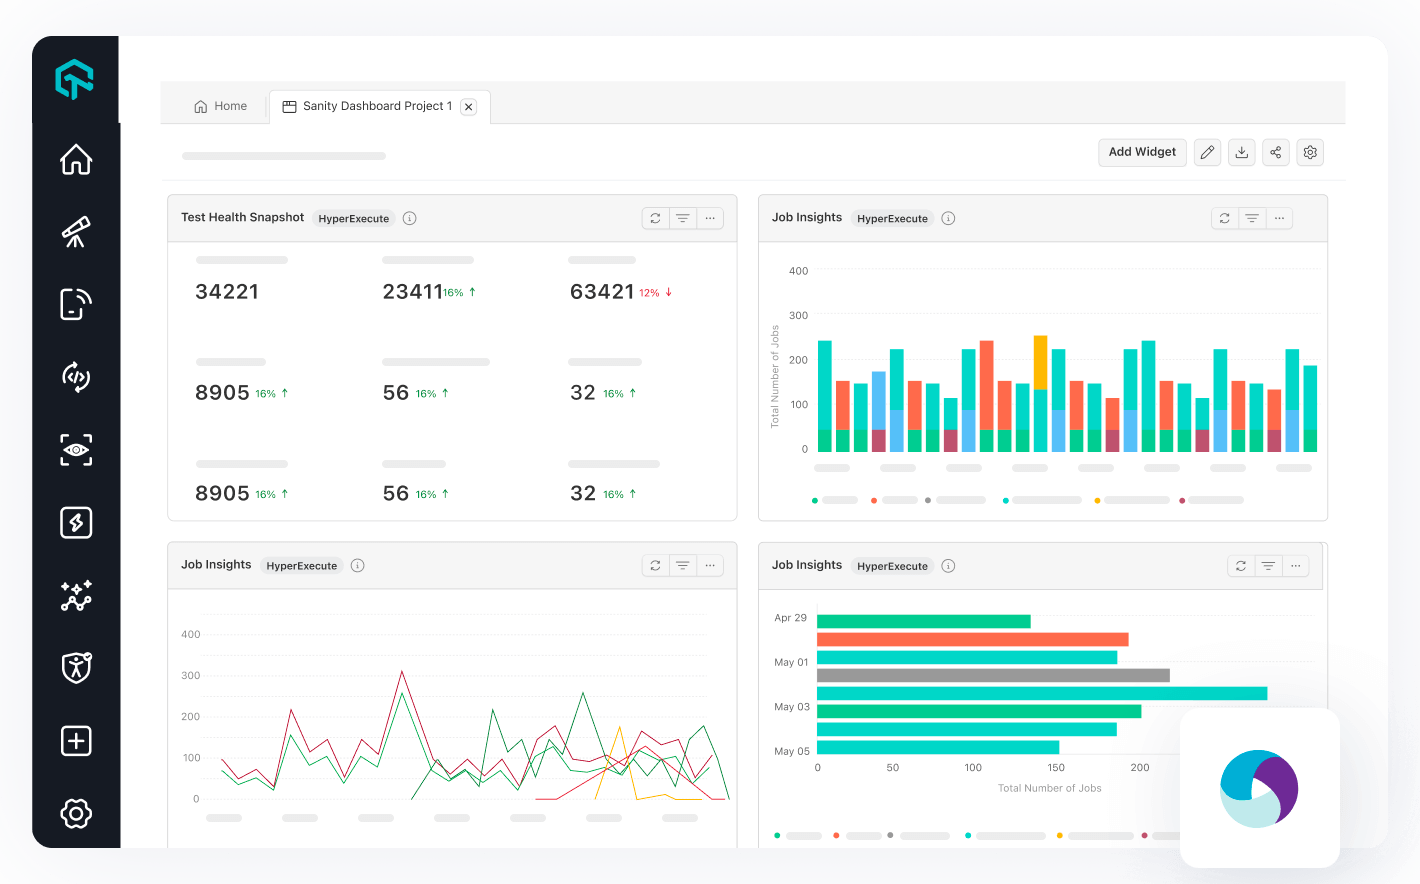Switch to the Home tab
This screenshot has width=1420, height=884.
point(220,105)
